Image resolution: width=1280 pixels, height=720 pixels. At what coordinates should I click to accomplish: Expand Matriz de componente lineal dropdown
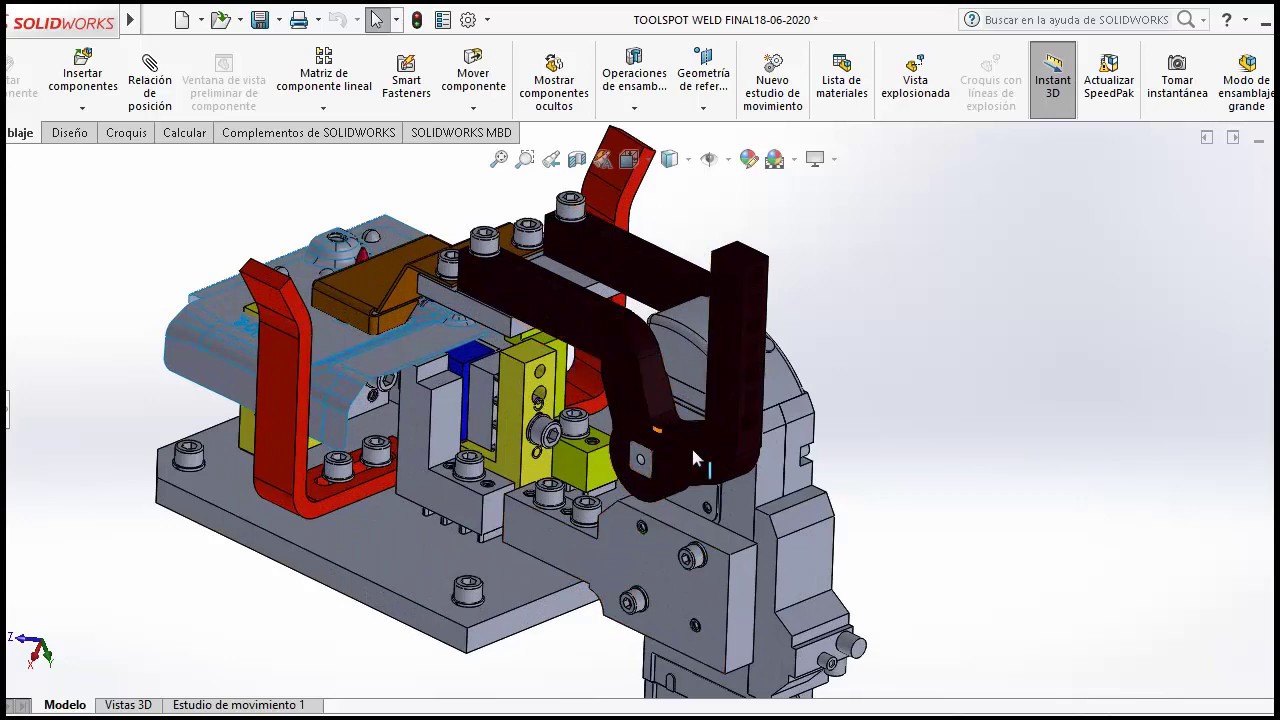click(x=324, y=108)
